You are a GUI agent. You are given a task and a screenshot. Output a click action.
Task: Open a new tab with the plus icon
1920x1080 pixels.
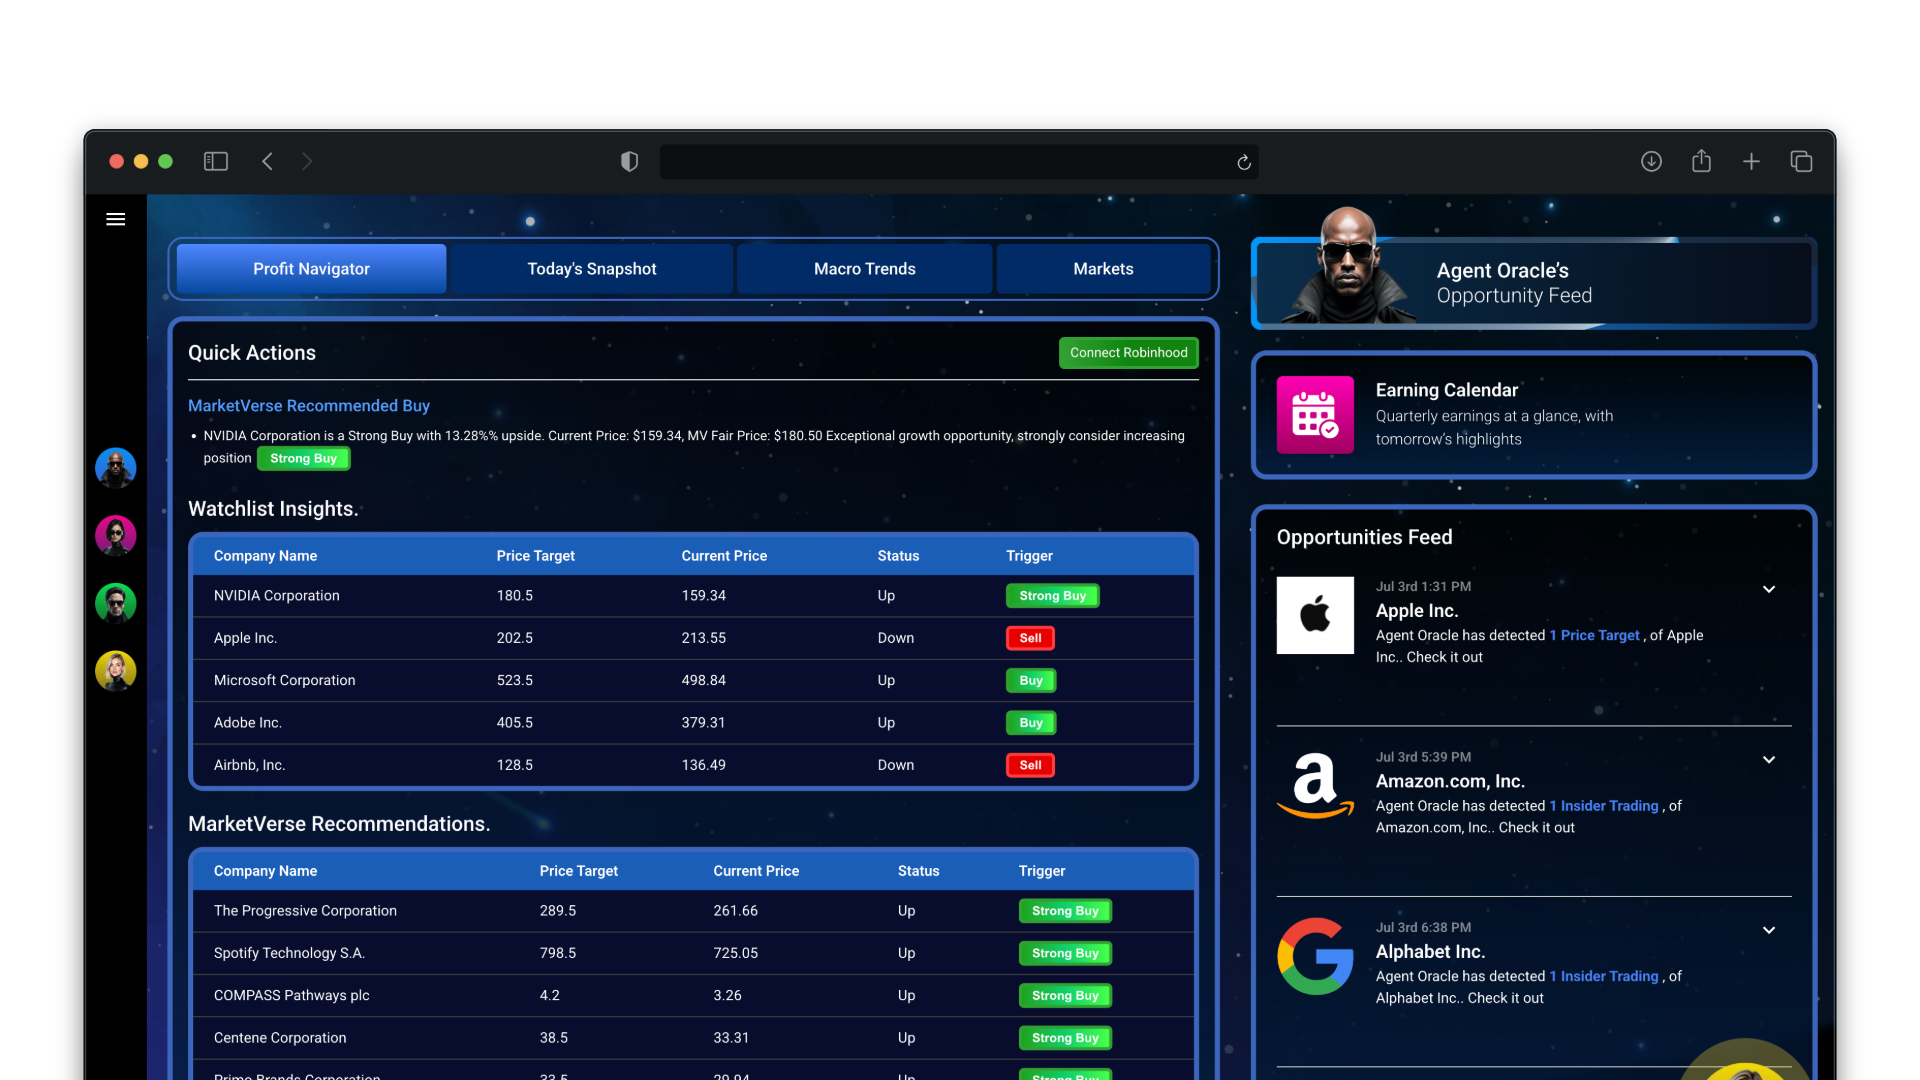coord(1751,161)
